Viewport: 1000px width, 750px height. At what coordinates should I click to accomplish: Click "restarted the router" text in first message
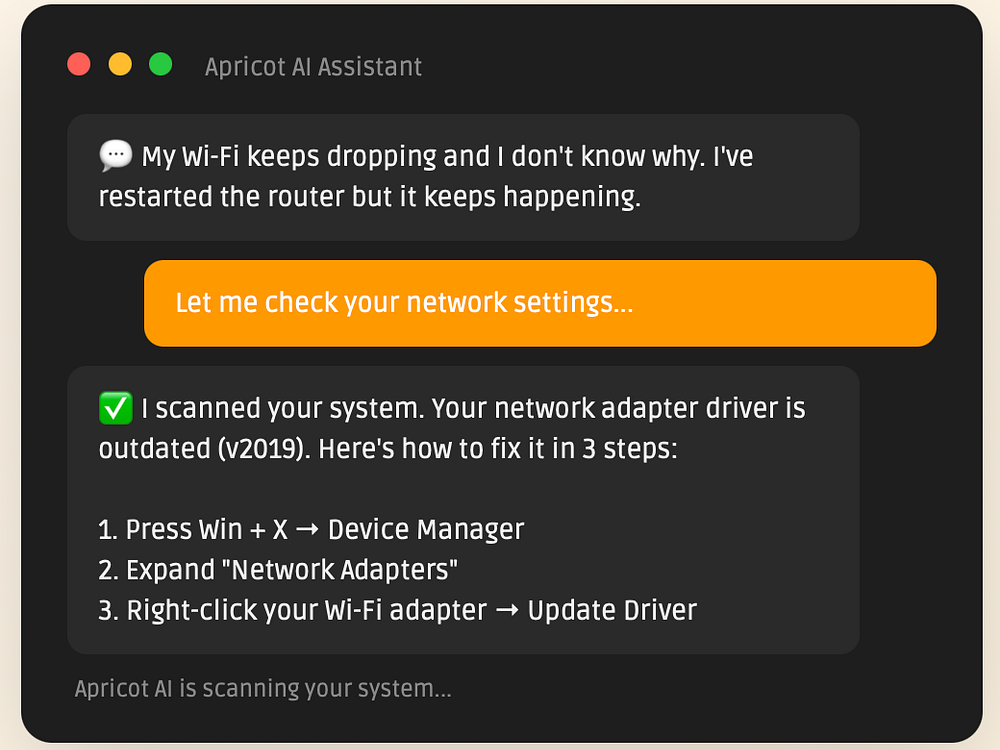222,197
